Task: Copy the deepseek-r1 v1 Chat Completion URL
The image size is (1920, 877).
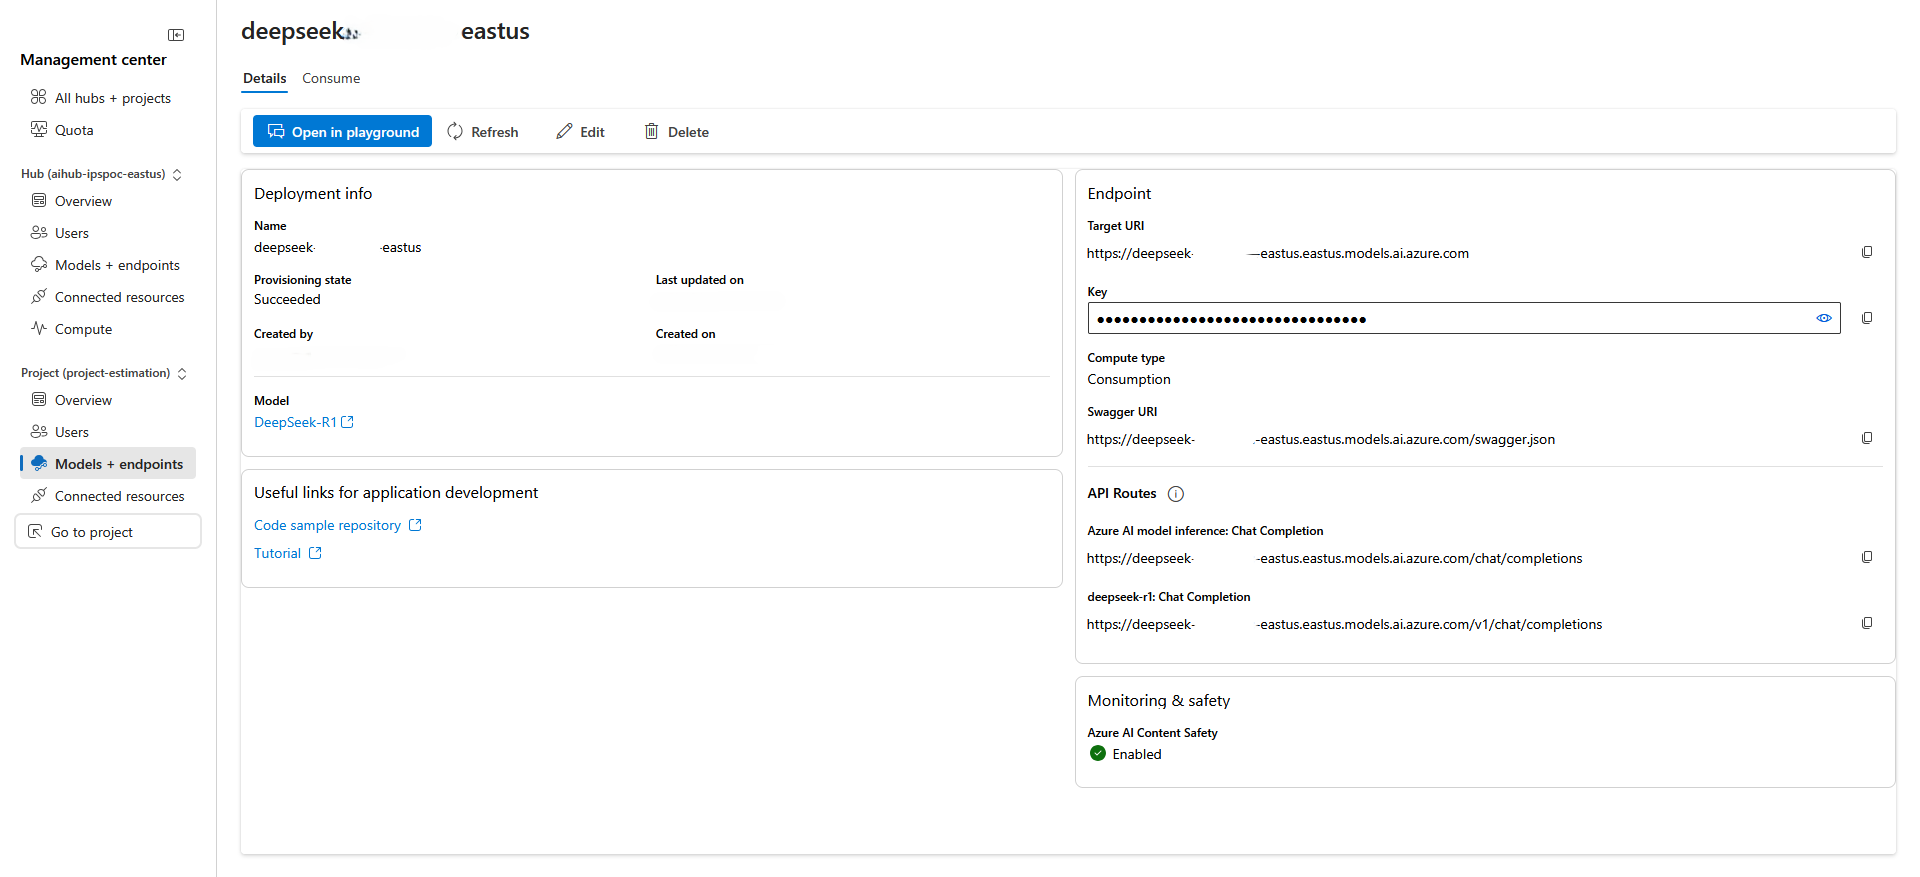Action: (1867, 623)
